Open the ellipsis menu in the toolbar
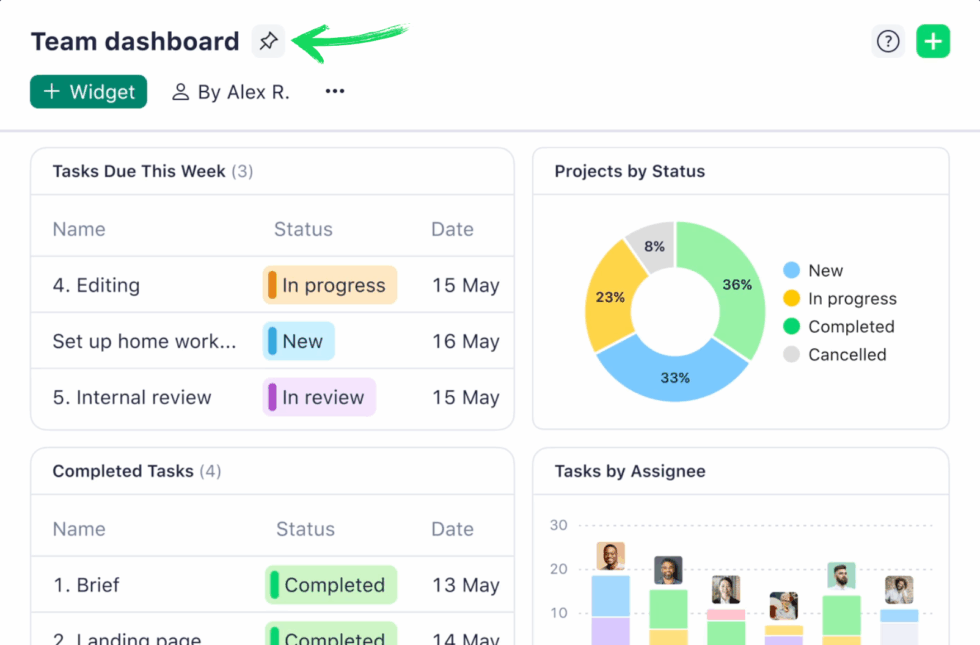 (334, 91)
